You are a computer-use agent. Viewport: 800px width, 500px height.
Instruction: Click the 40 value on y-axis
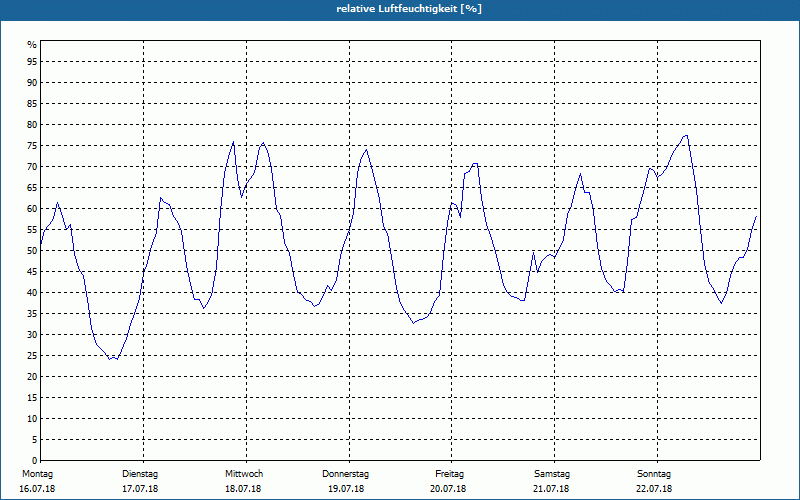(x=32, y=293)
